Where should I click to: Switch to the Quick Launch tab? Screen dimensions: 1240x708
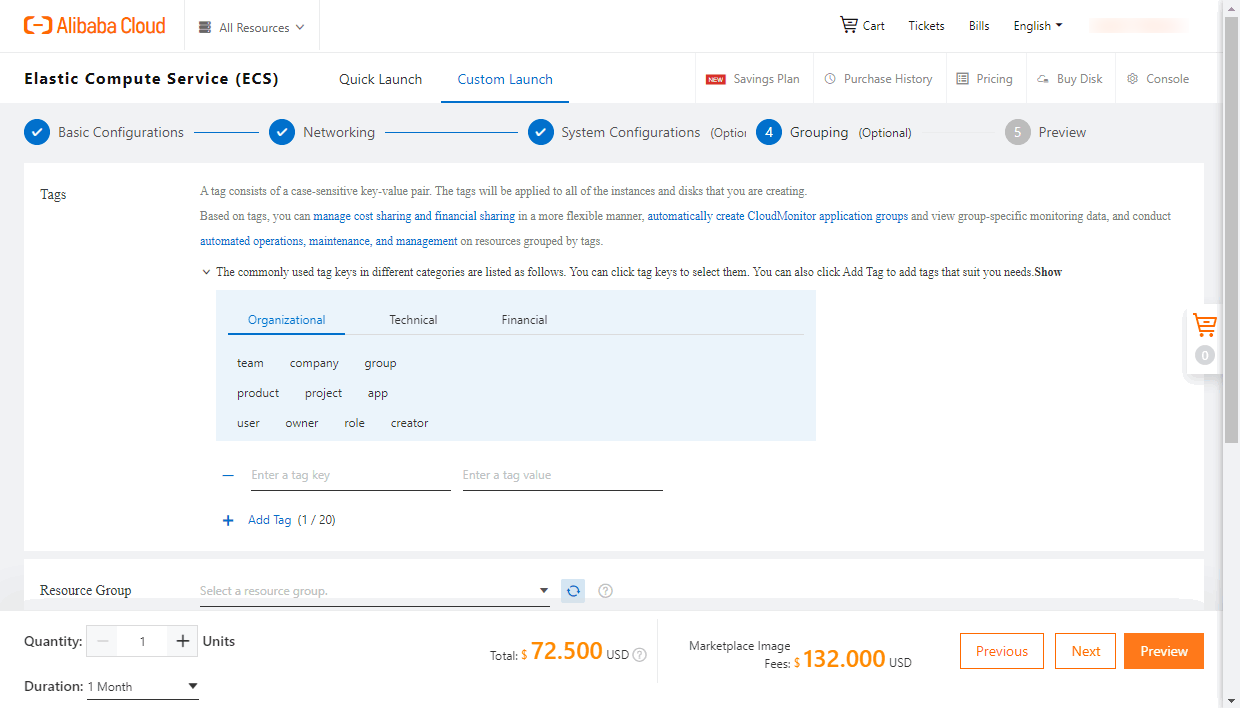click(380, 78)
